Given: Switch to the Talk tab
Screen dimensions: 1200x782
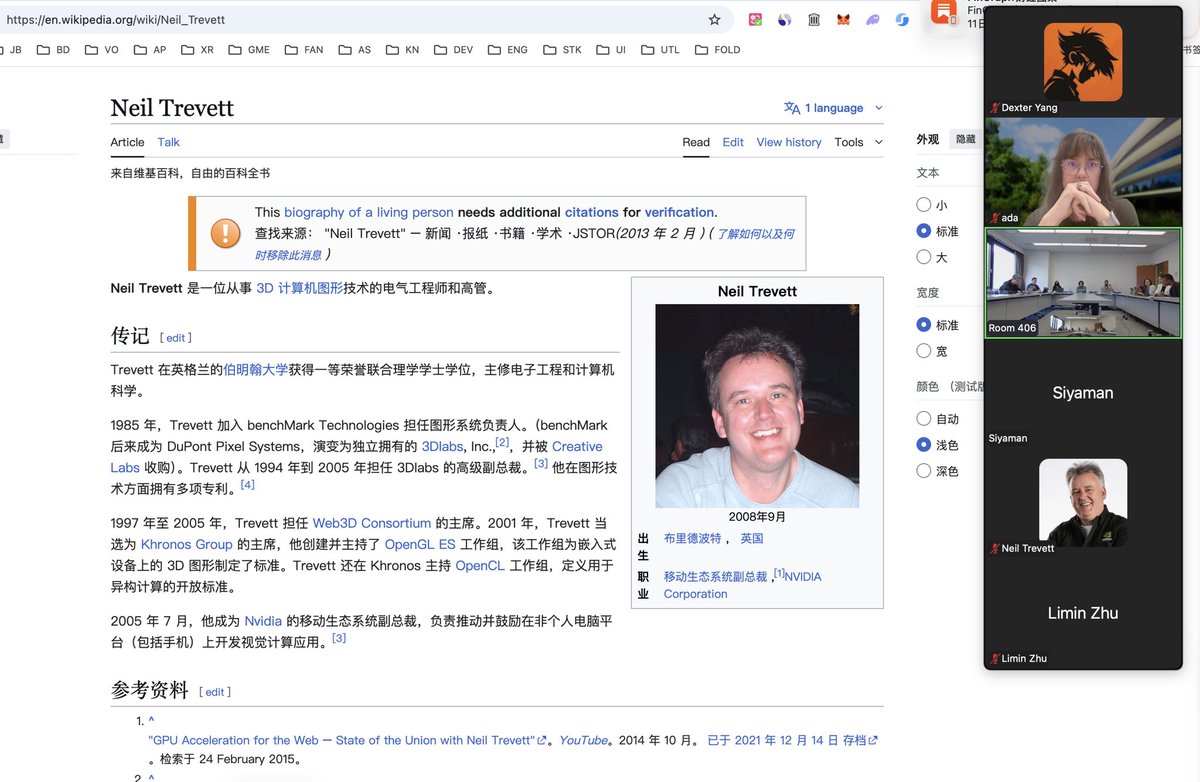Looking at the screenshot, I should pos(168,142).
